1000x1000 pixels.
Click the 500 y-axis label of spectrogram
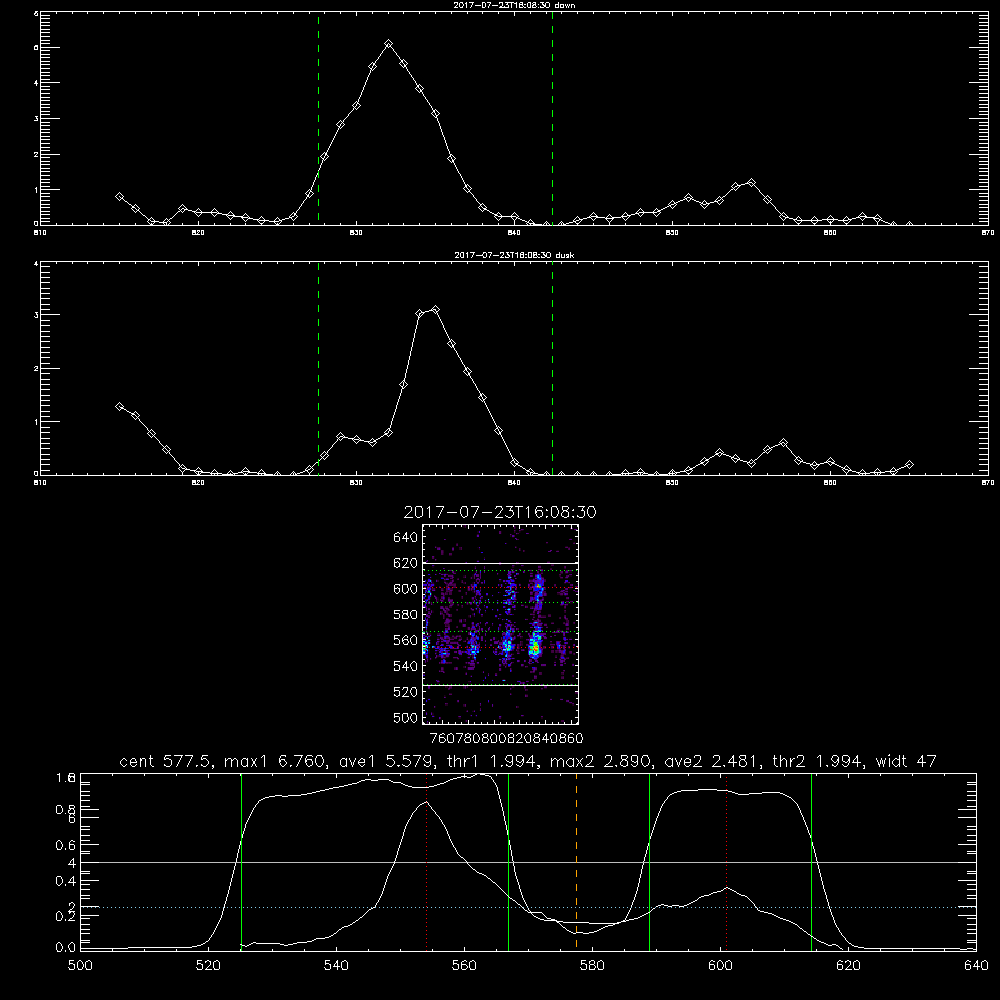tap(406, 718)
